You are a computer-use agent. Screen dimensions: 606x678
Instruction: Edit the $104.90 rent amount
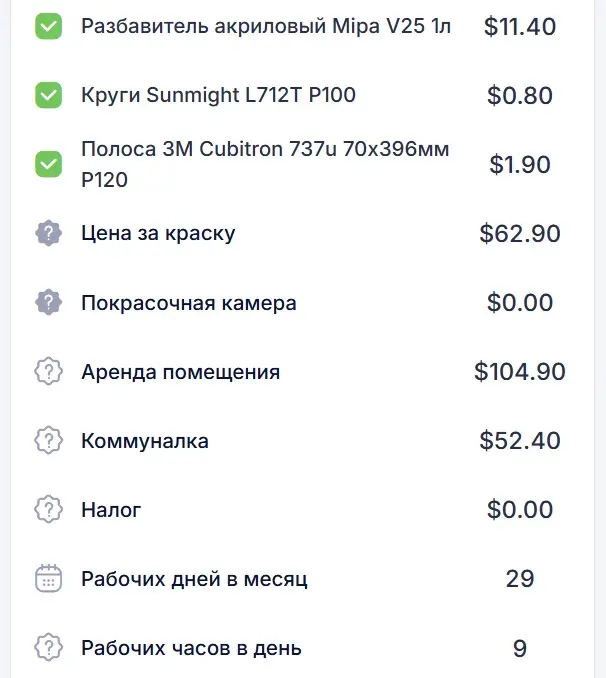[x=519, y=372]
